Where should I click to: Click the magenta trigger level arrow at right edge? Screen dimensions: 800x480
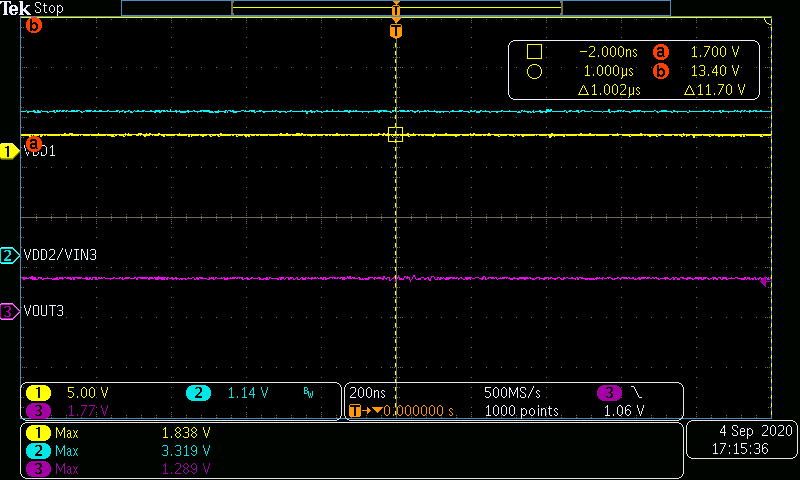coord(766,282)
